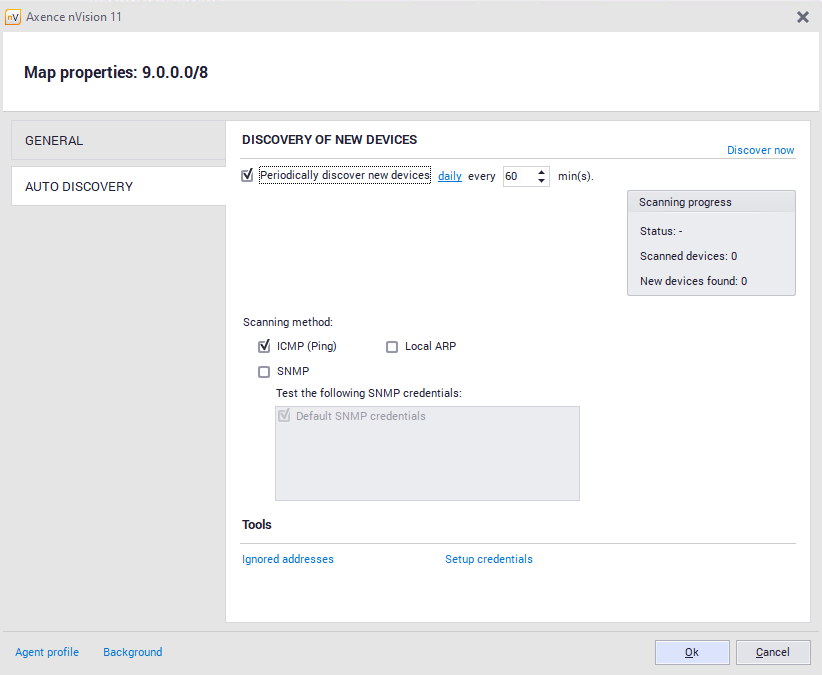
Task: Switch to the GENERAL tab
Action: [118, 141]
